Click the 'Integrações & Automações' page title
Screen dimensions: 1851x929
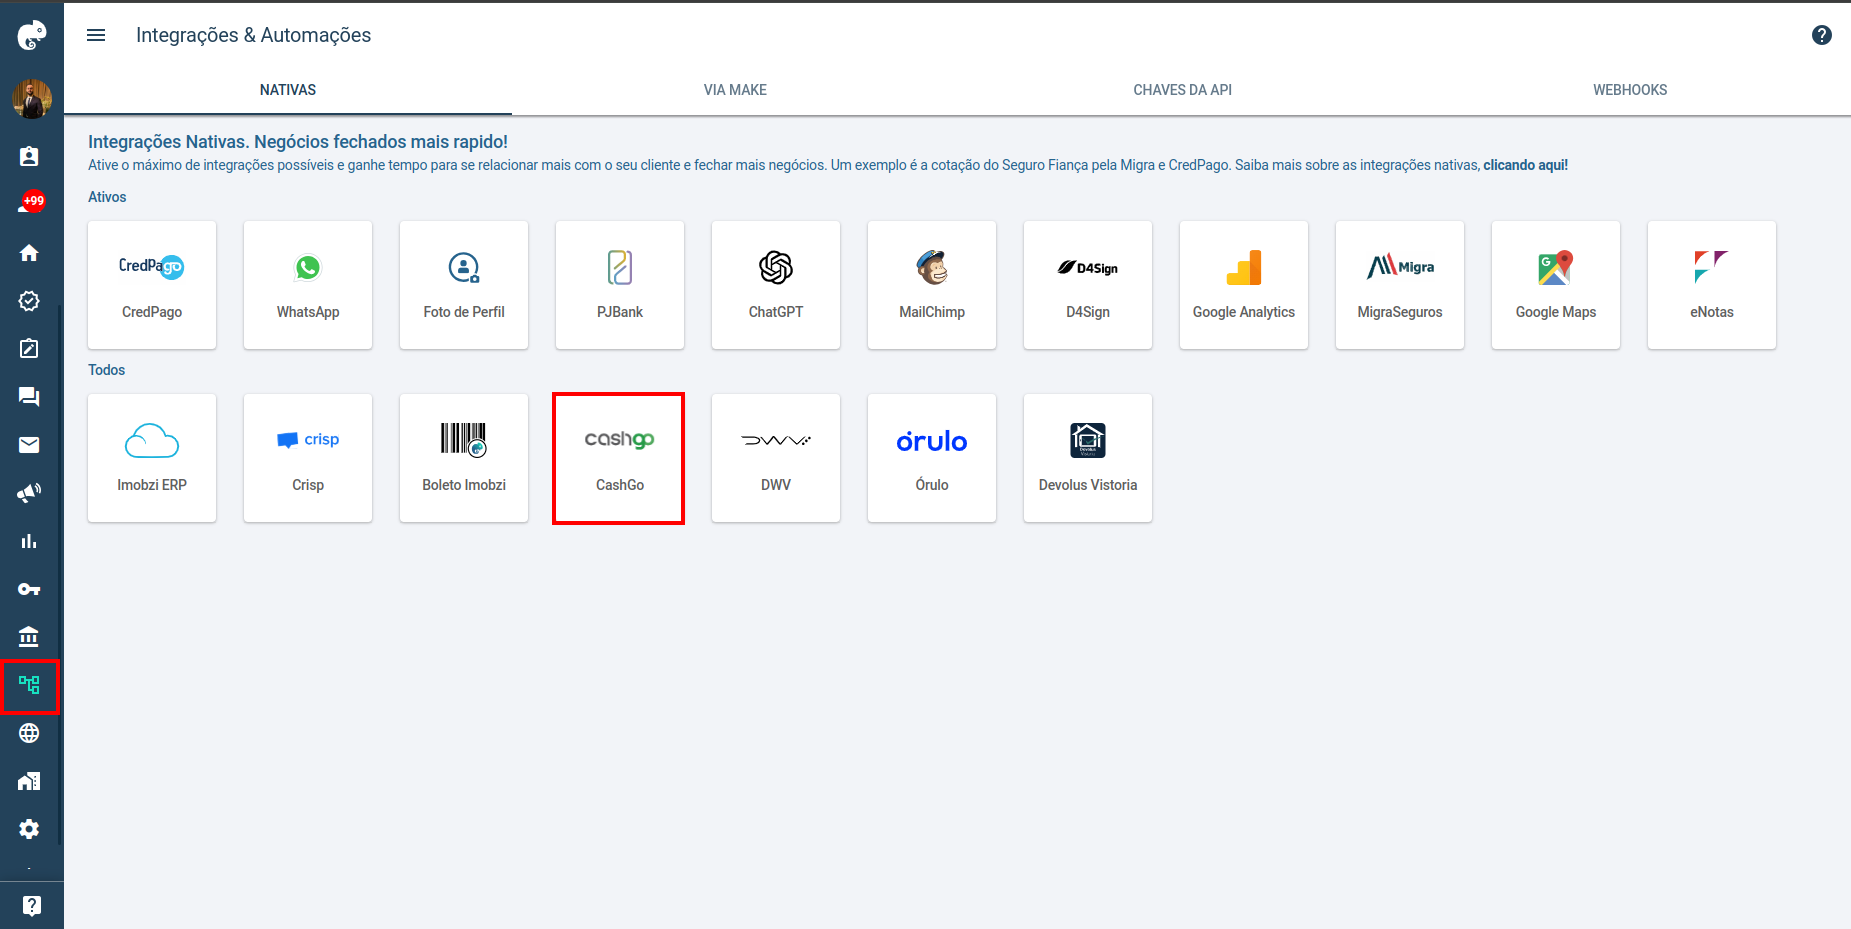click(253, 35)
